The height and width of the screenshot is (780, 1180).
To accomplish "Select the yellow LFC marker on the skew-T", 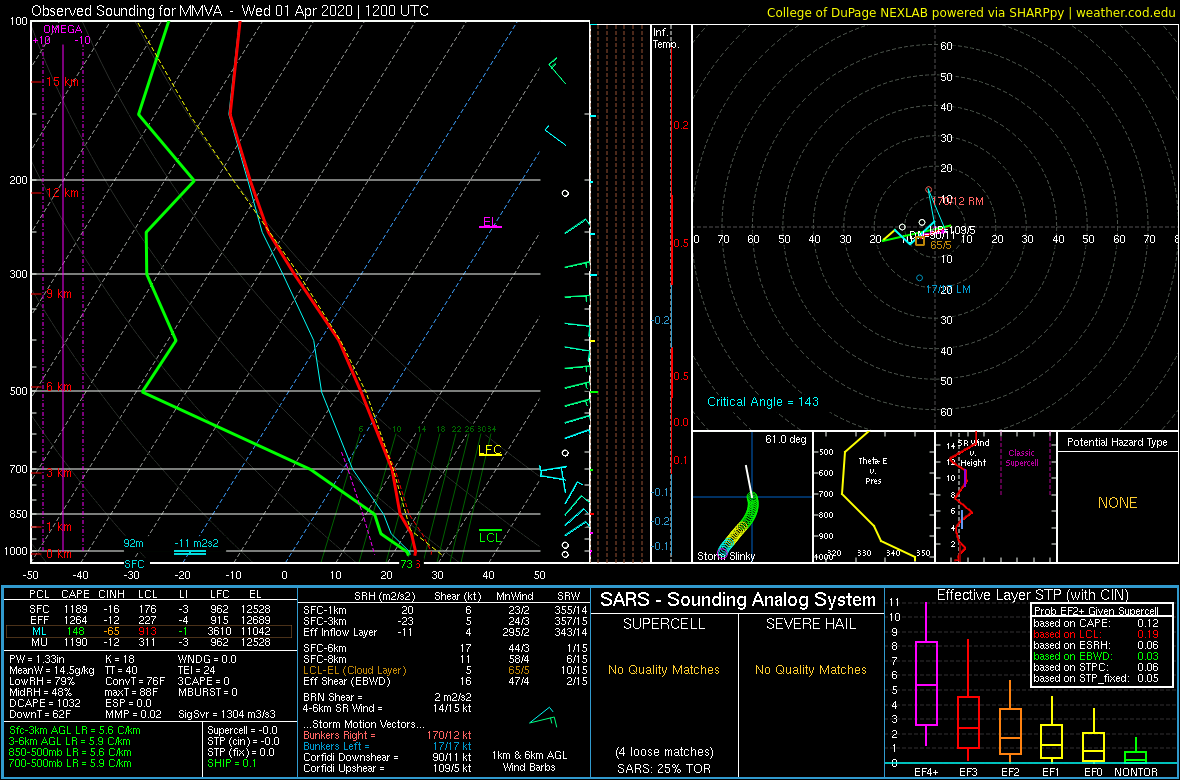I will pos(490,451).
